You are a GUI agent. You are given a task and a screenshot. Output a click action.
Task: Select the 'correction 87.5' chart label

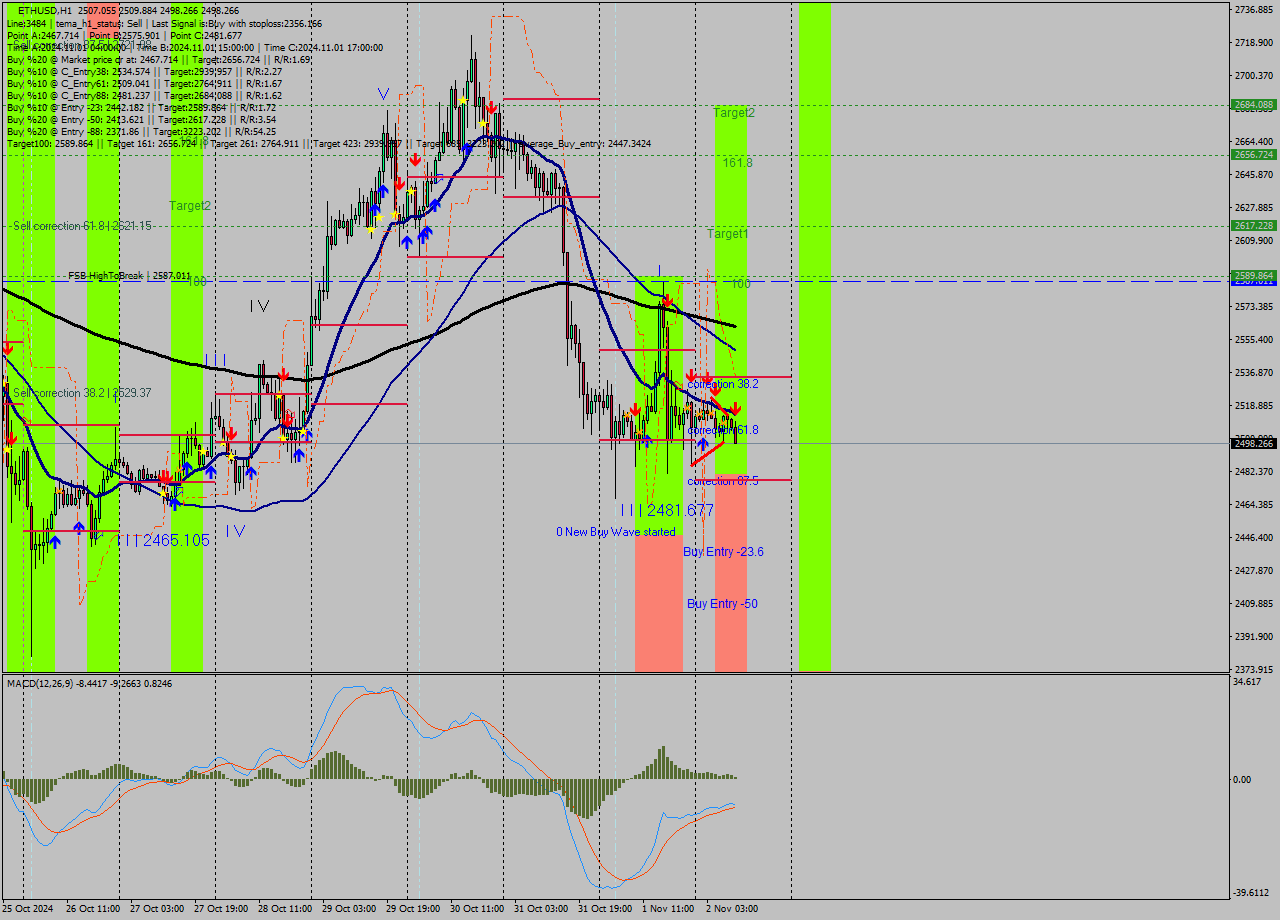[723, 481]
